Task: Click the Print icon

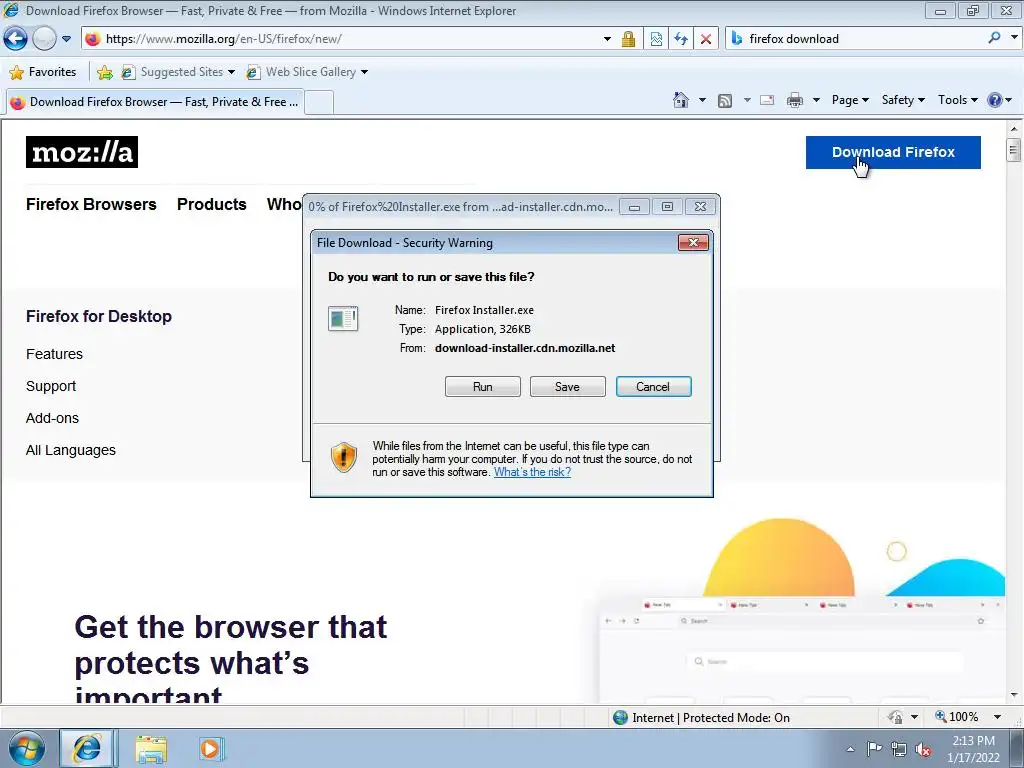Action: (x=795, y=100)
